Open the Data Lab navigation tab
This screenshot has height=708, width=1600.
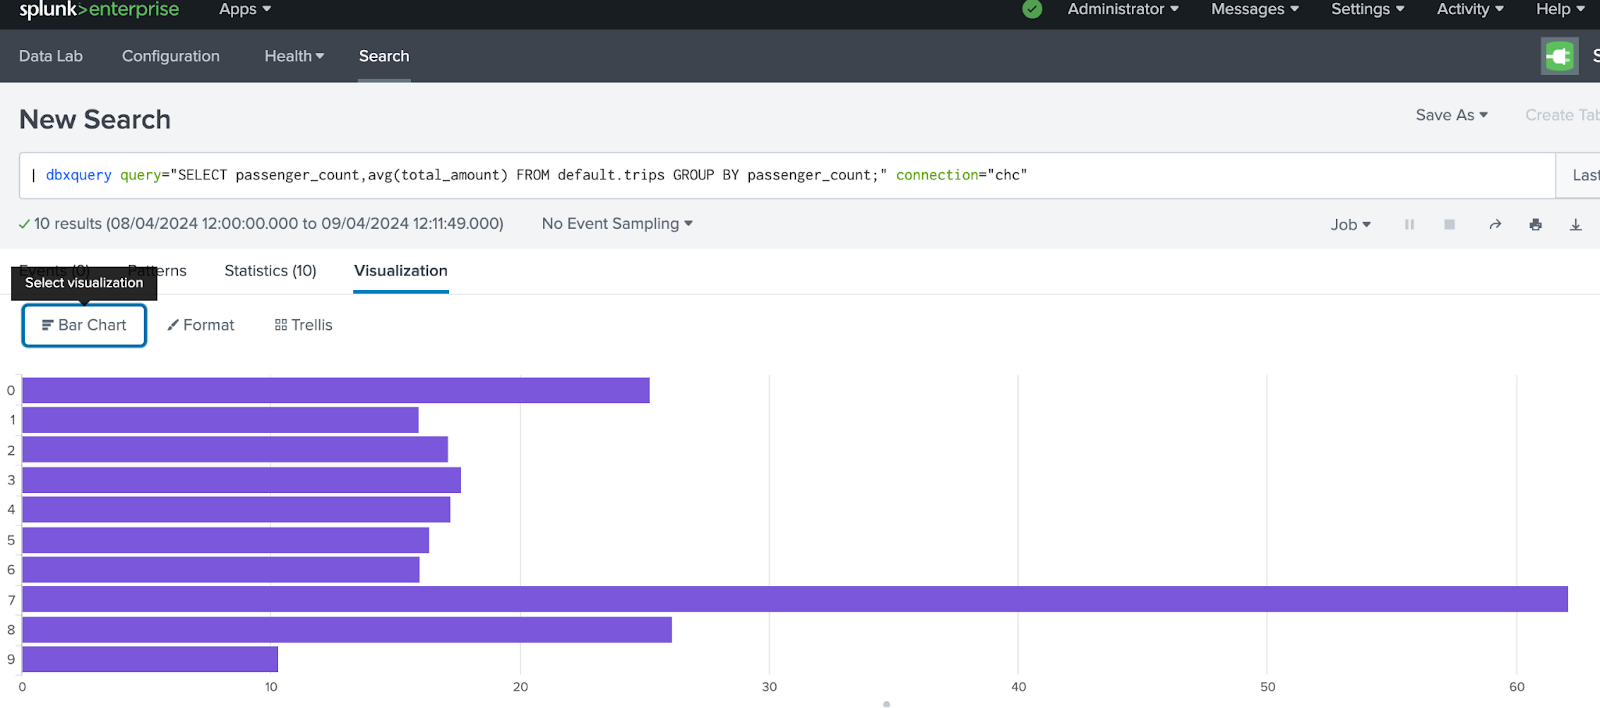pos(51,56)
